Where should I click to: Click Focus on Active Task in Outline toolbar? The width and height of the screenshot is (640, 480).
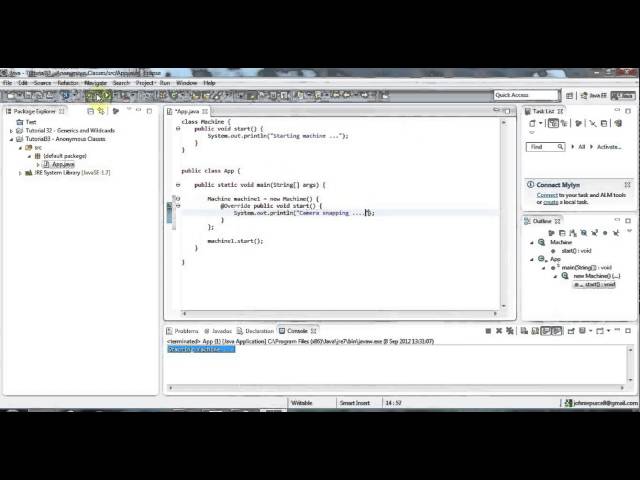[x=551, y=233]
